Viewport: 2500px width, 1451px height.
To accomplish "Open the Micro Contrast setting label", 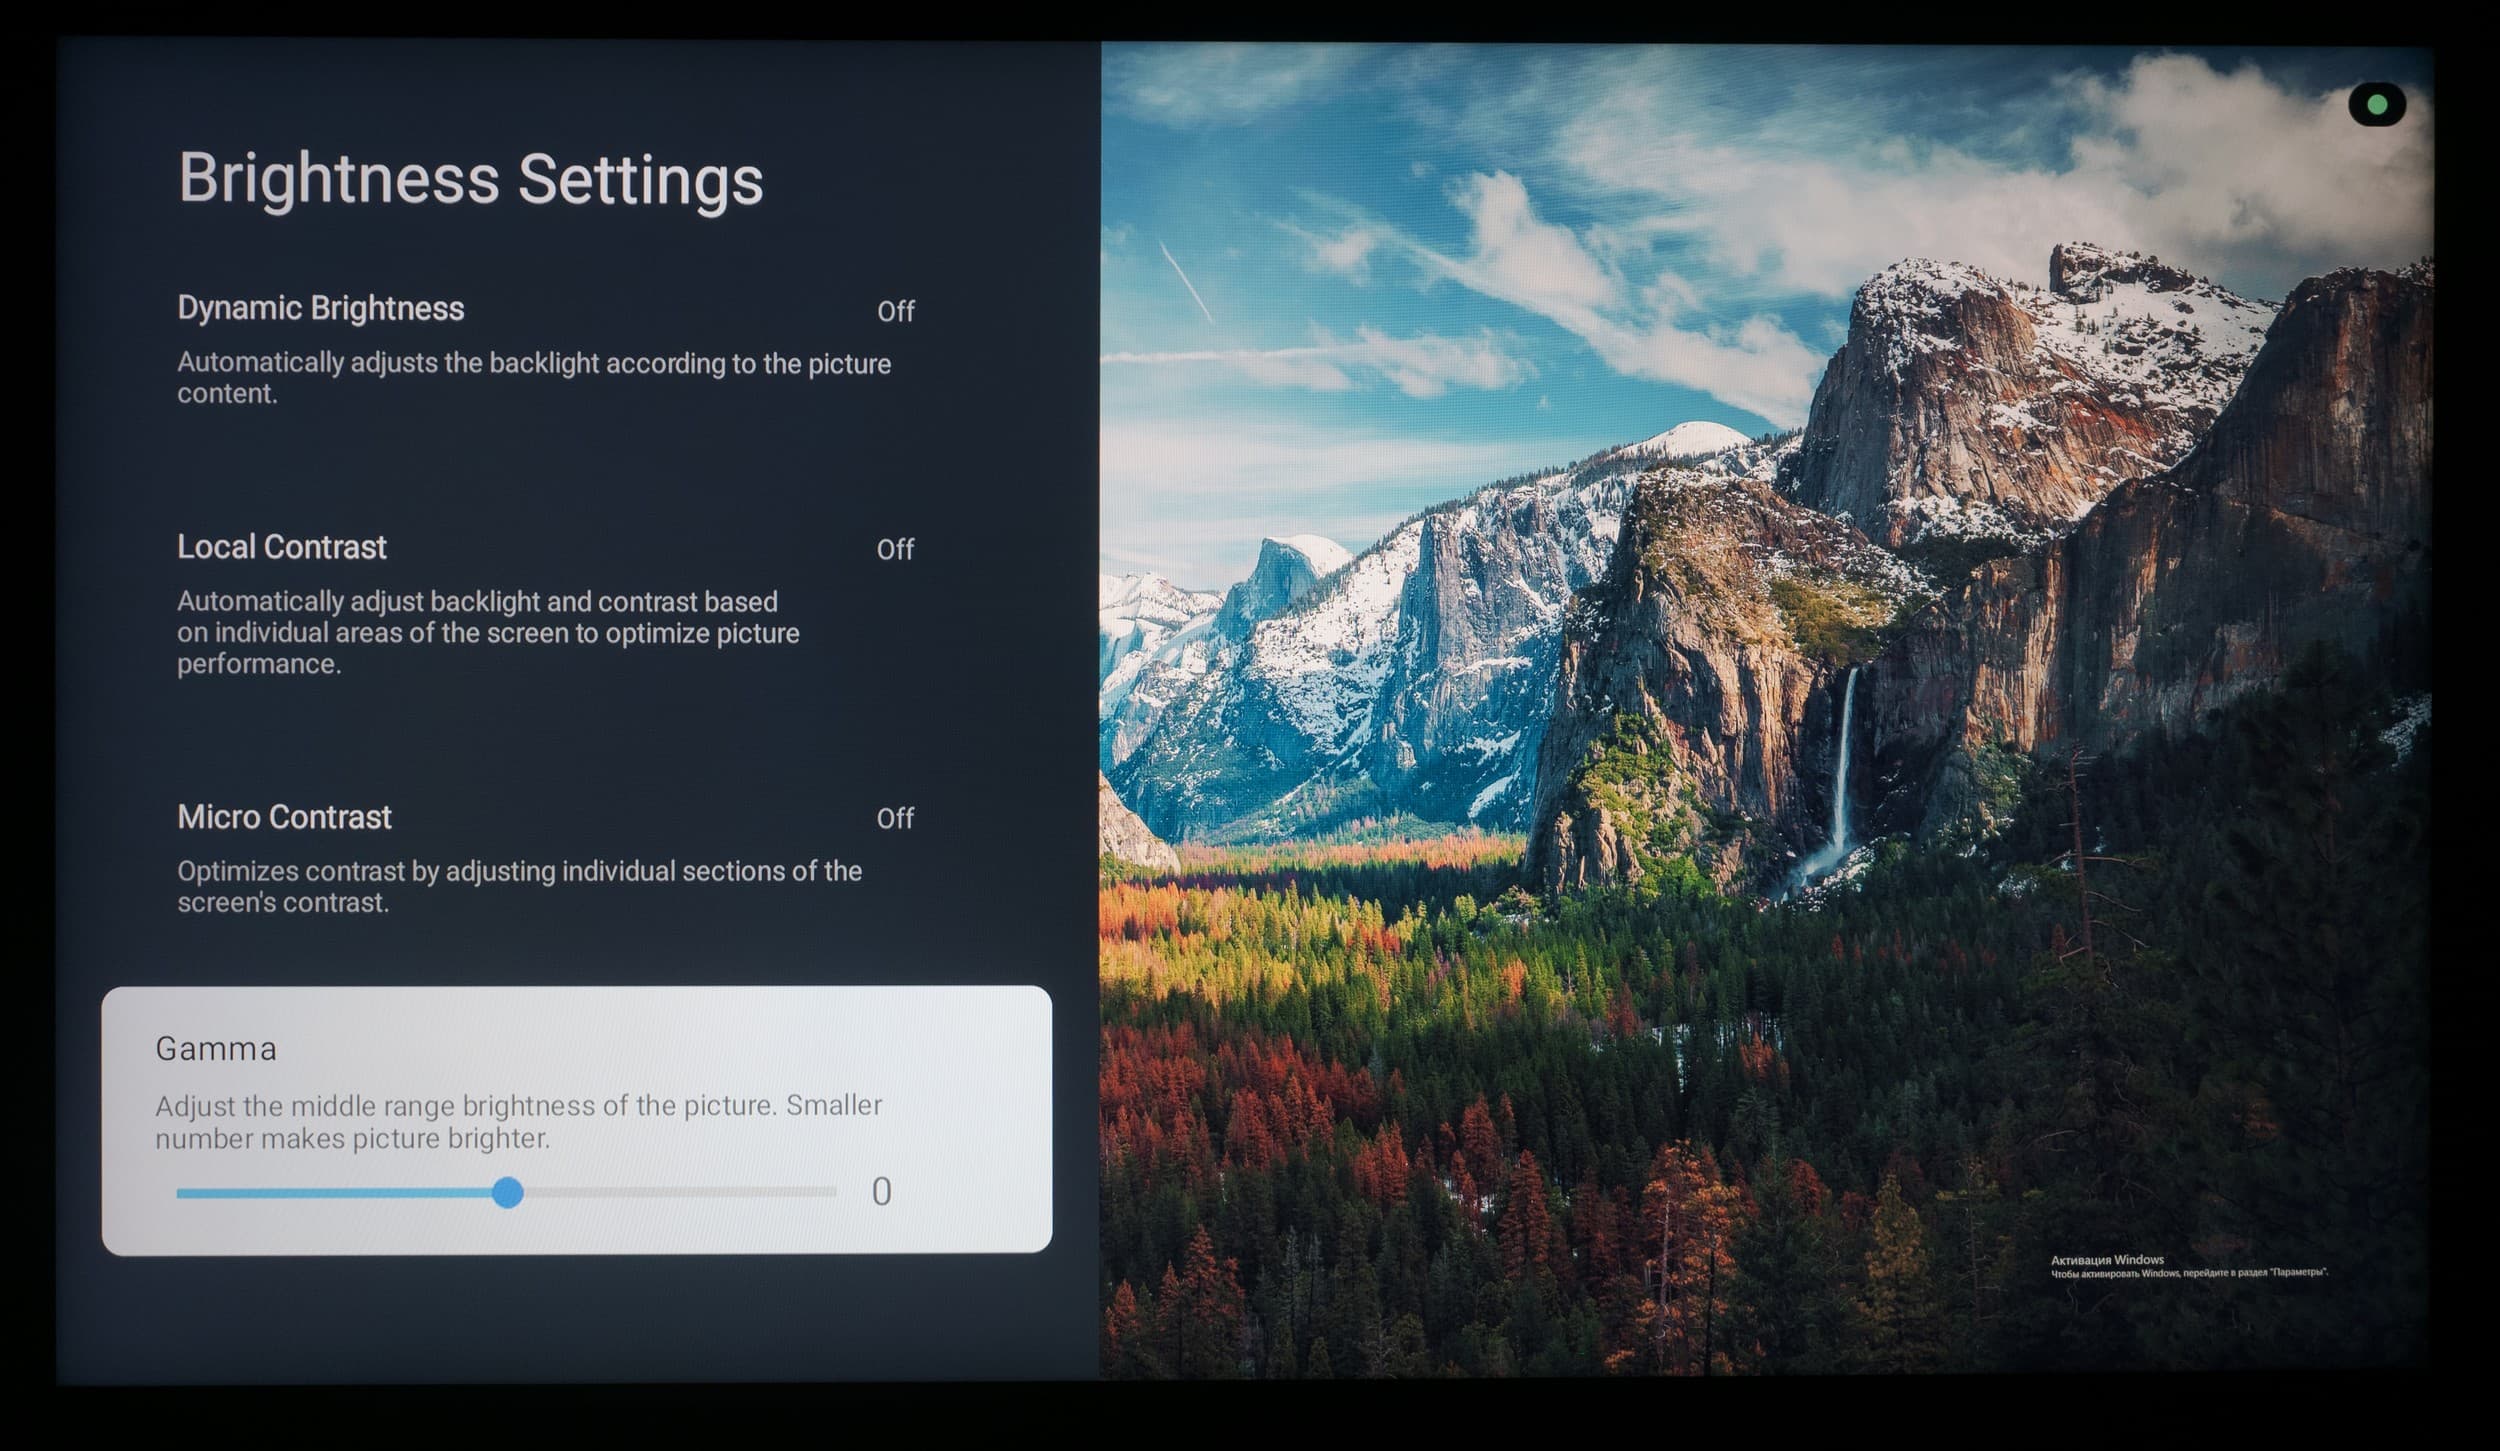I will tap(284, 817).
